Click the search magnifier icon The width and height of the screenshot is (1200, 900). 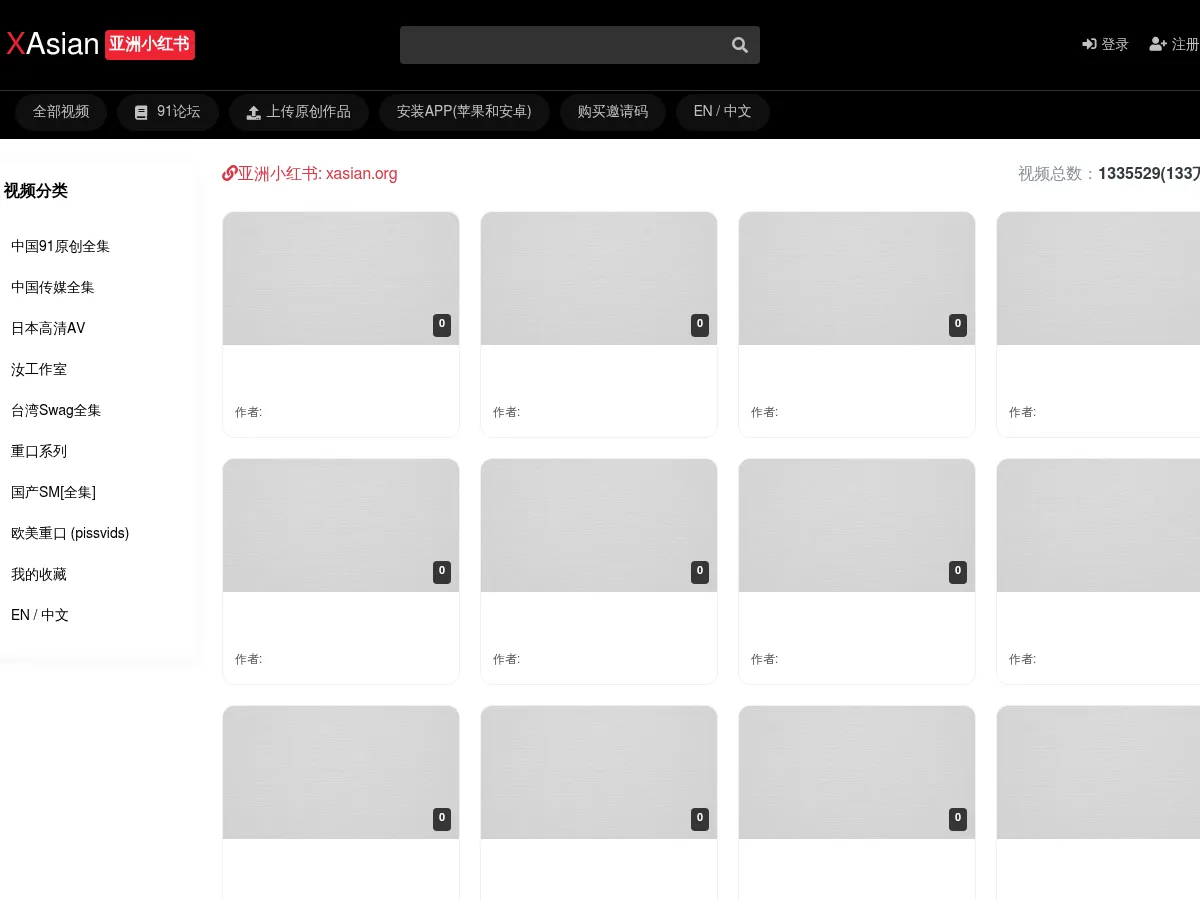[x=740, y=45]
